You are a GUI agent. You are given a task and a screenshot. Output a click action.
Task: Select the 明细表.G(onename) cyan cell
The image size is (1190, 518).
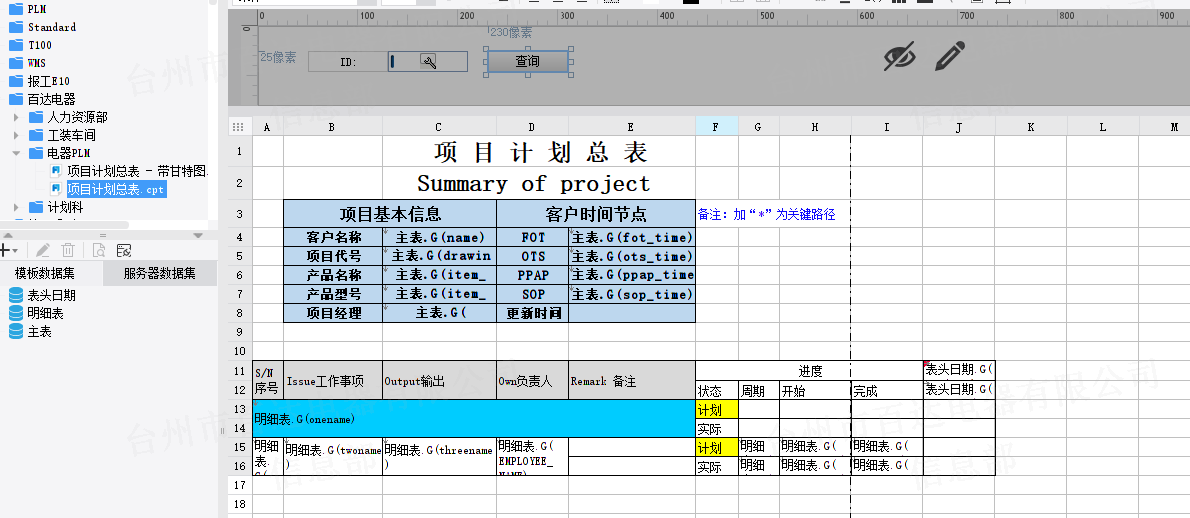tap(474, 419)
